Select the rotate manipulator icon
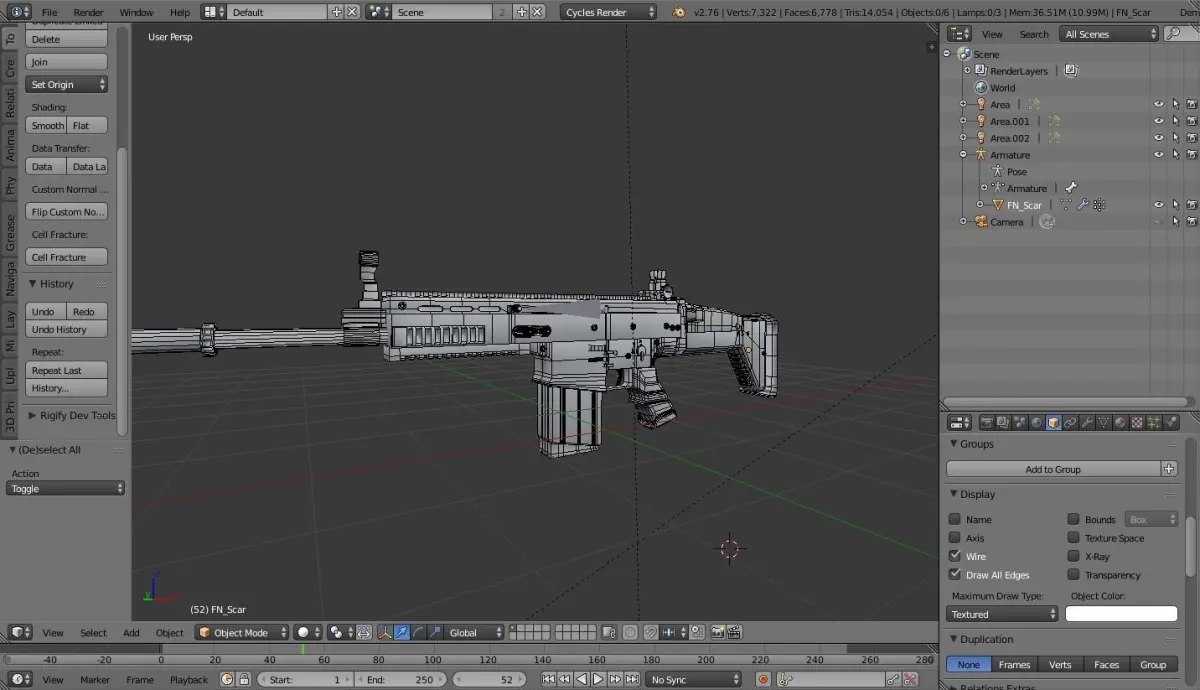The height and width of the screenshot is (690, 1200). (x=419, y=632)
